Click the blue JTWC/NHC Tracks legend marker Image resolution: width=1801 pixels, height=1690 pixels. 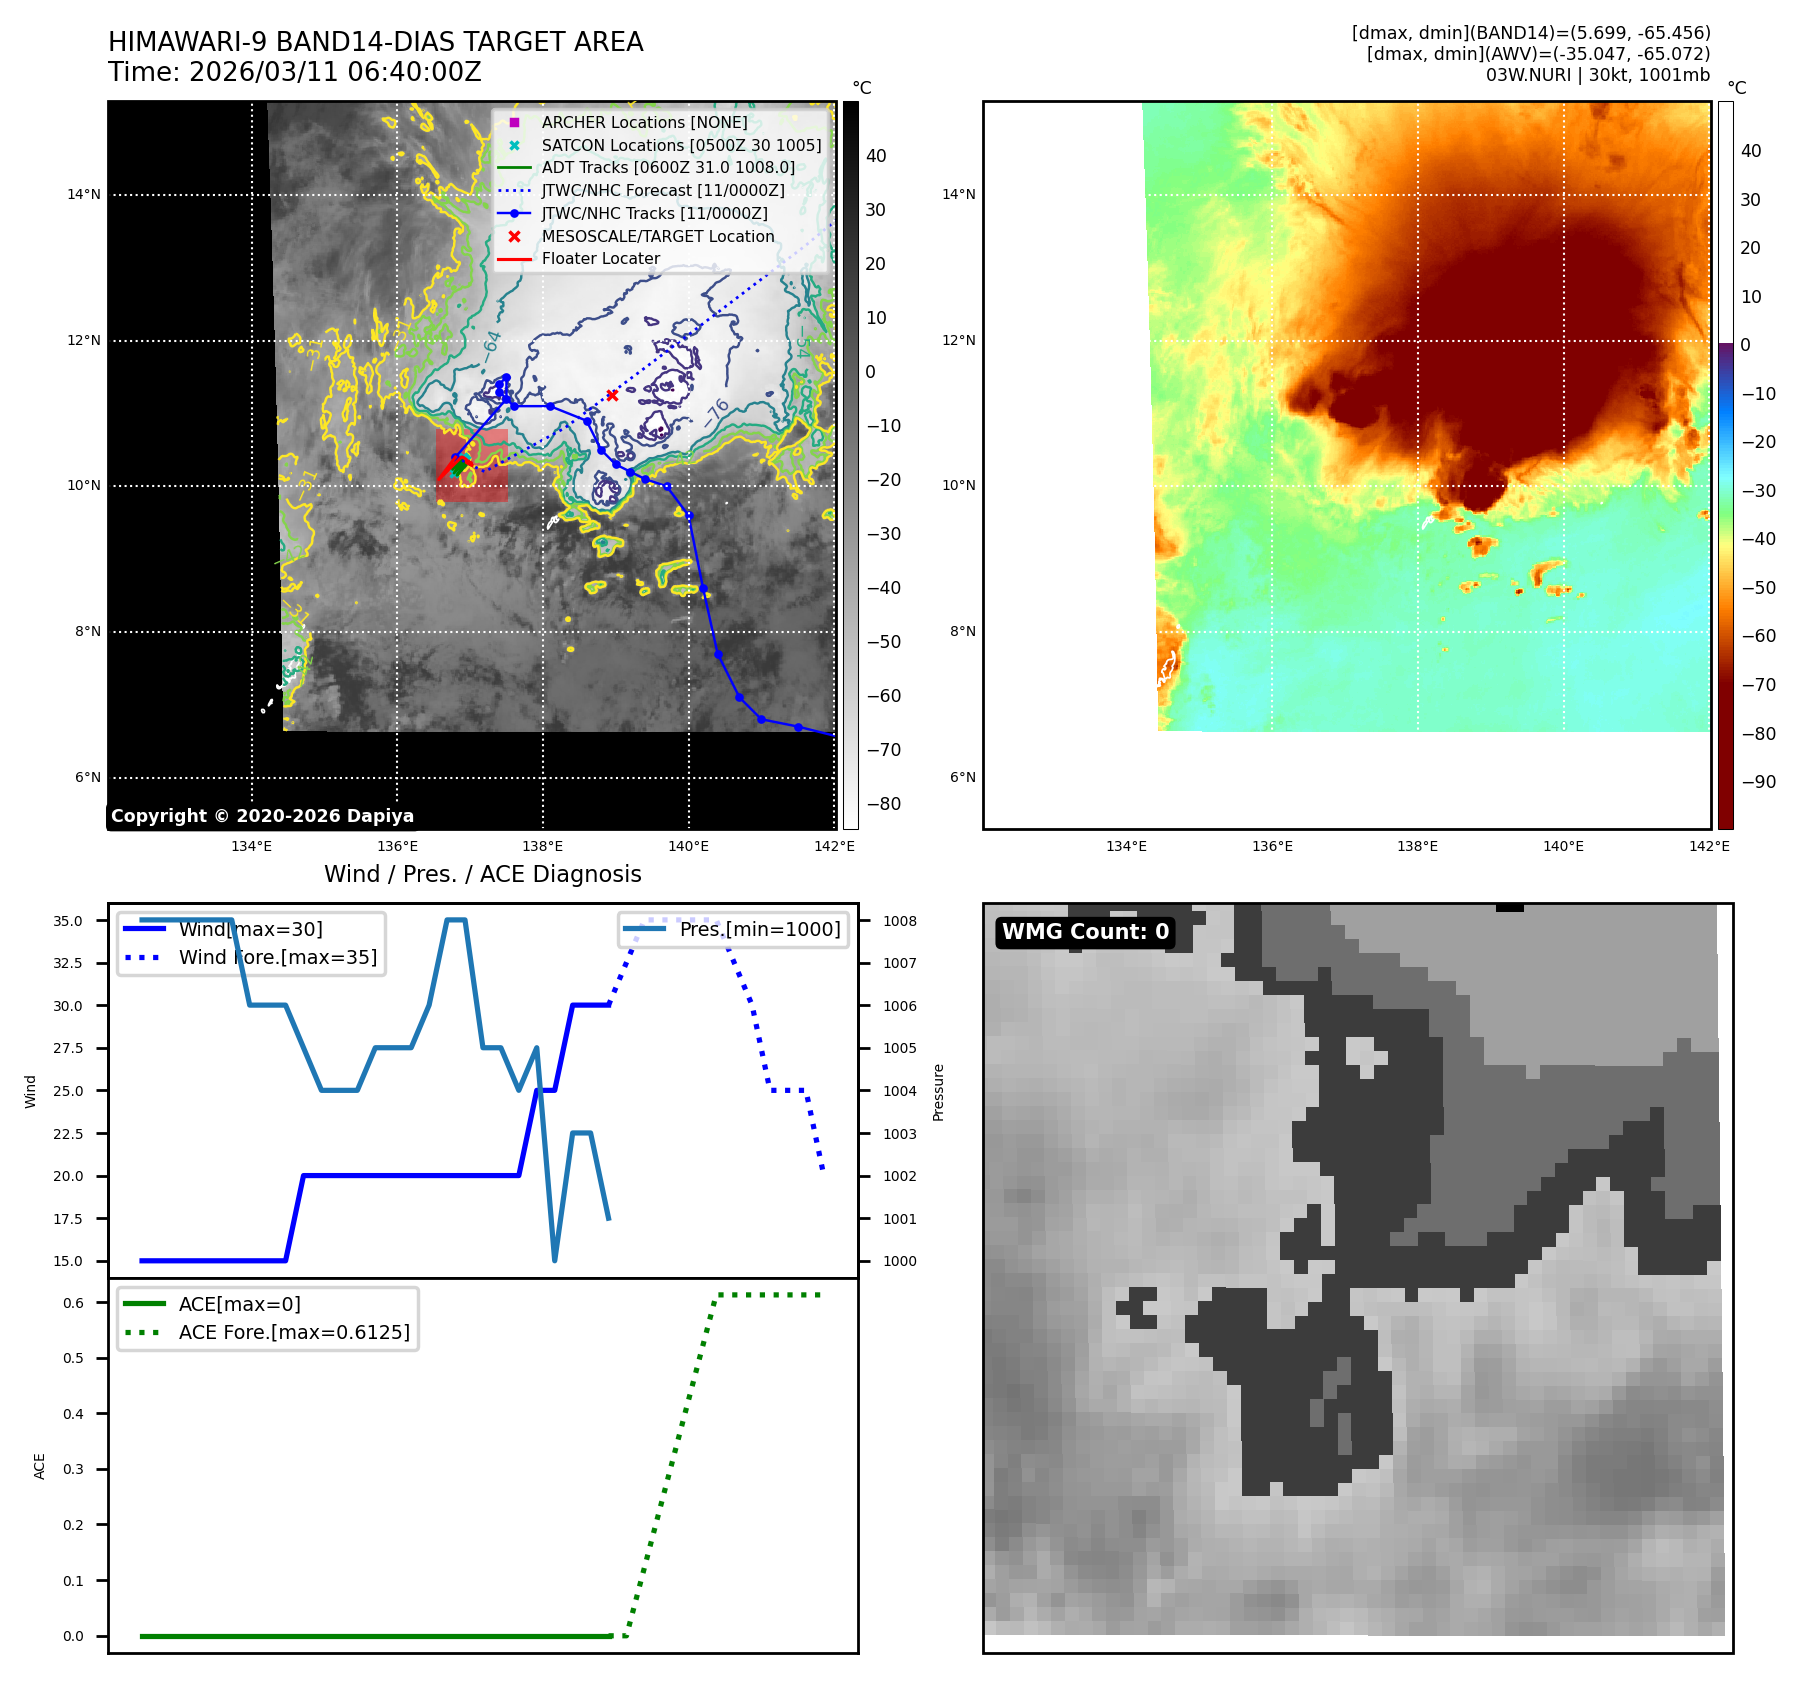[x=514, y=214]
